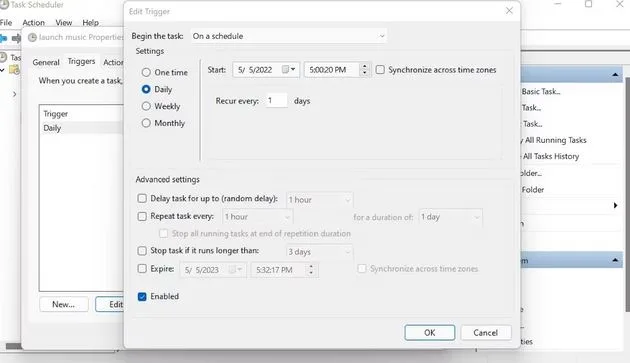Open the Repeat task every 1 hour dropdown
The image size is (630, 363).
(x=258, y=217)
